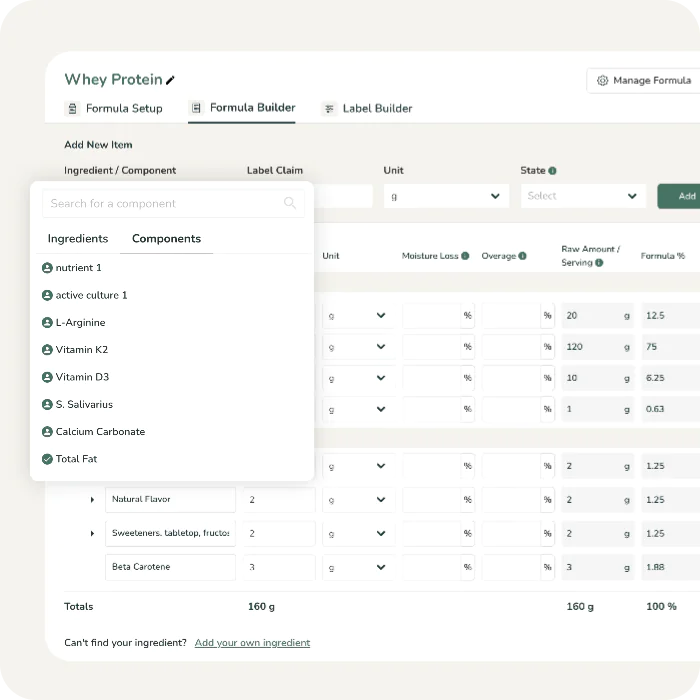Click the user icon beside S. Salivarius
The image size is (700, 700).
(47, 404)
